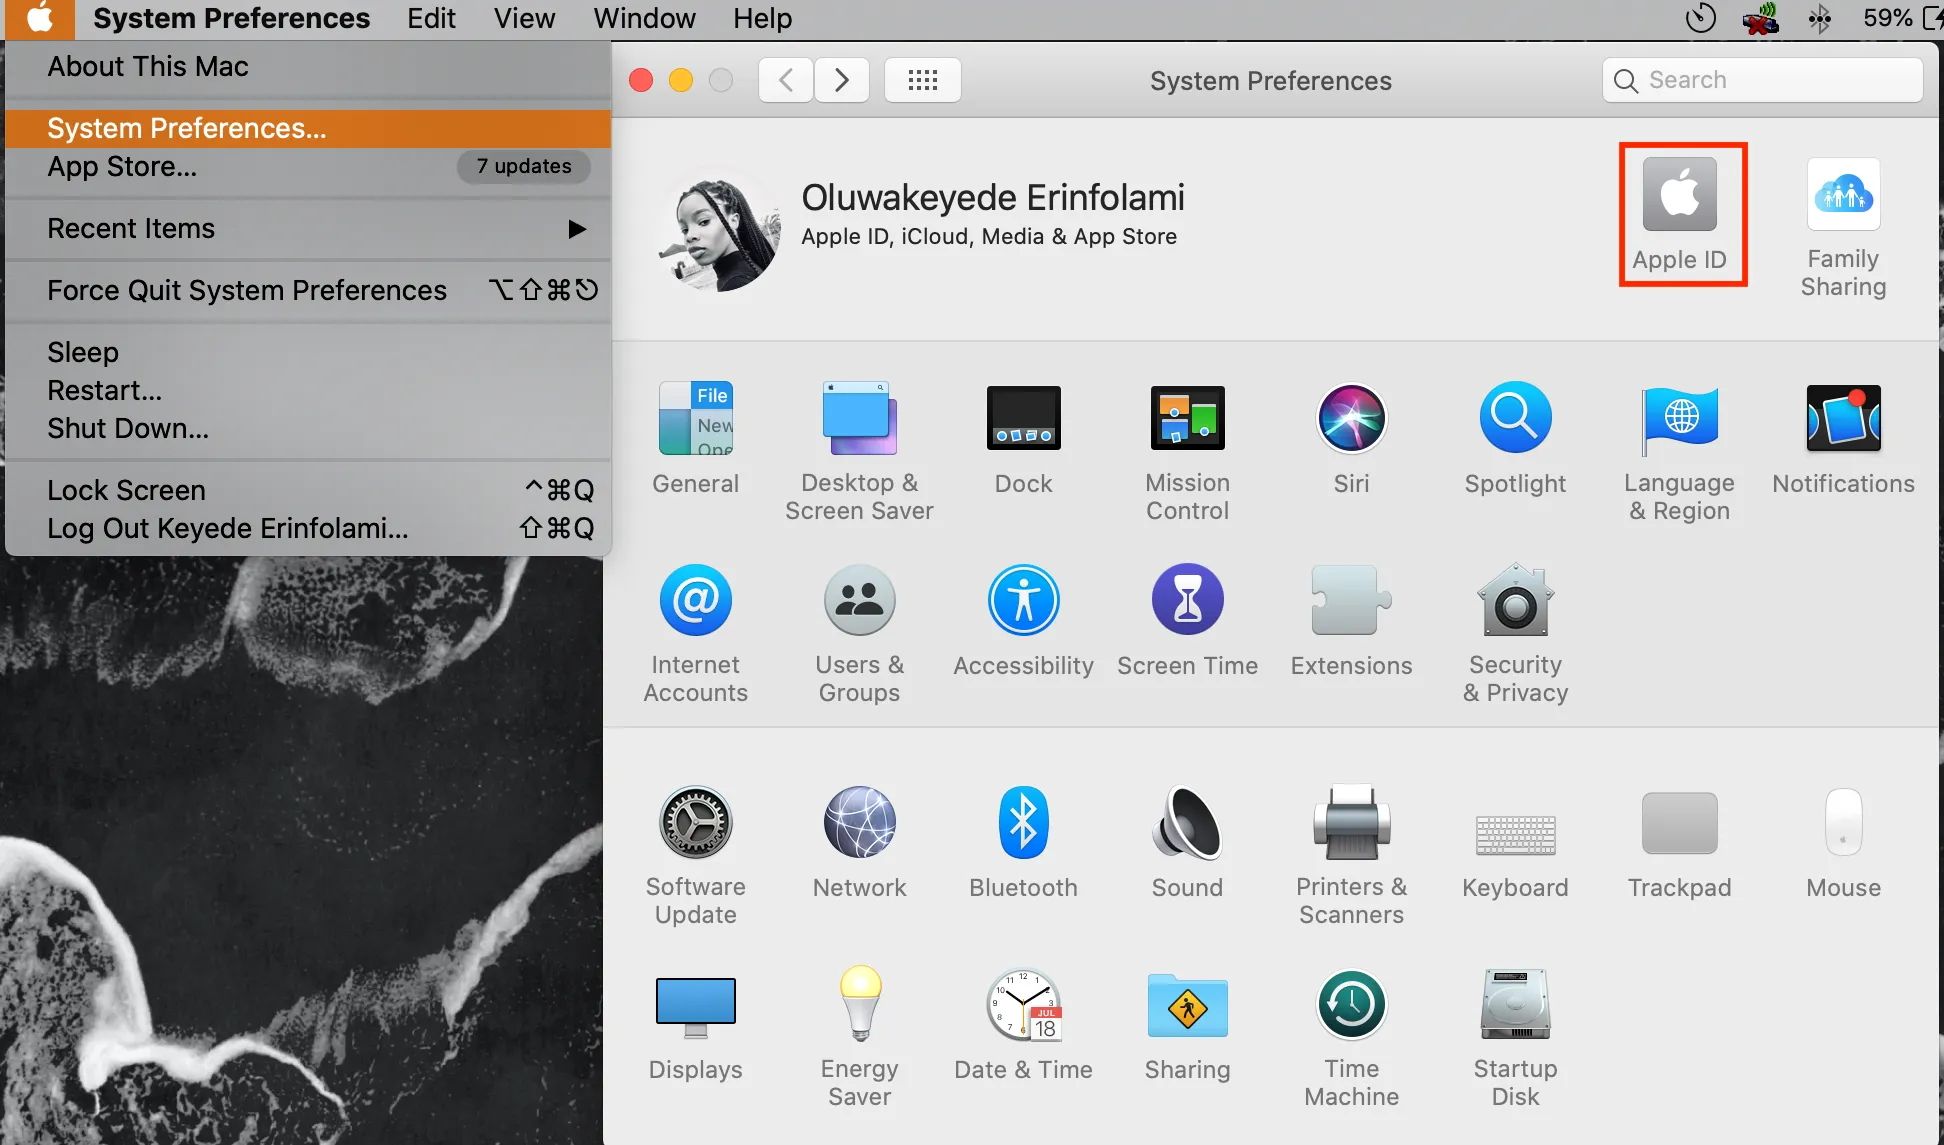Select System Preferences from Apple menu
Screen dimensions: 1944x1145
click(x=185, y=128)
